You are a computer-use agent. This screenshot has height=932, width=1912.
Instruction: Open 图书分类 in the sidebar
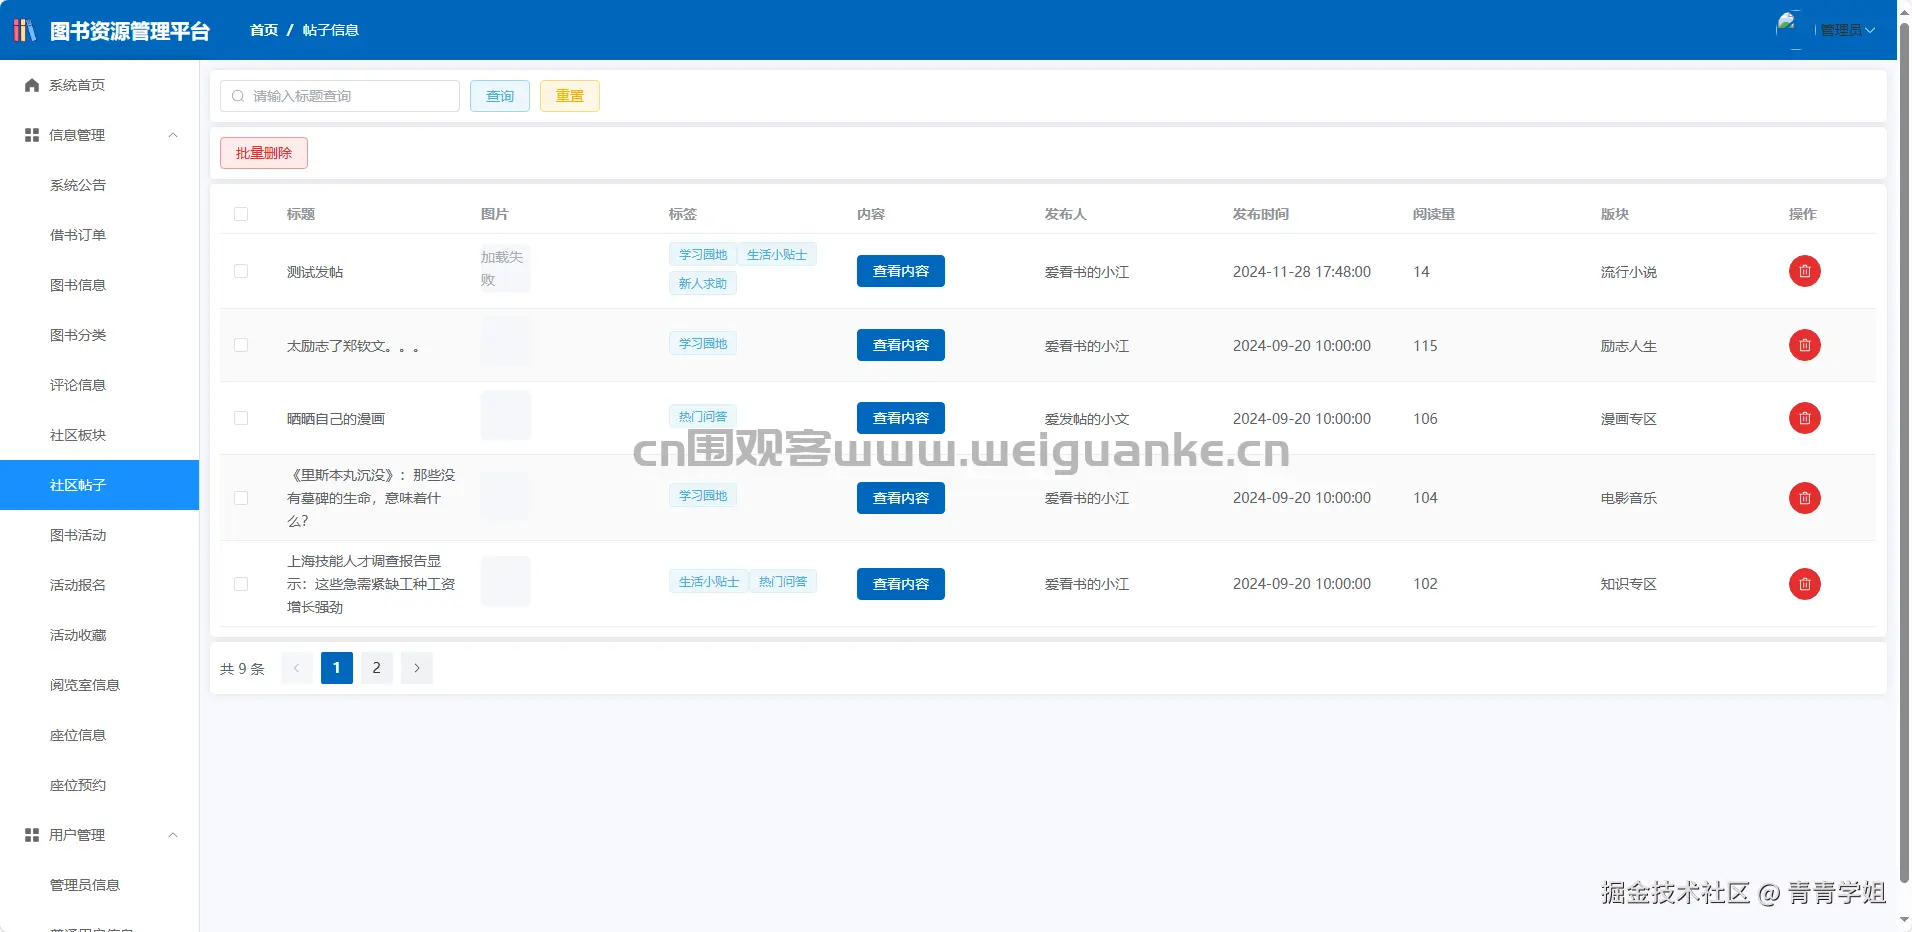pyautogui.click(x=100, y=335)
